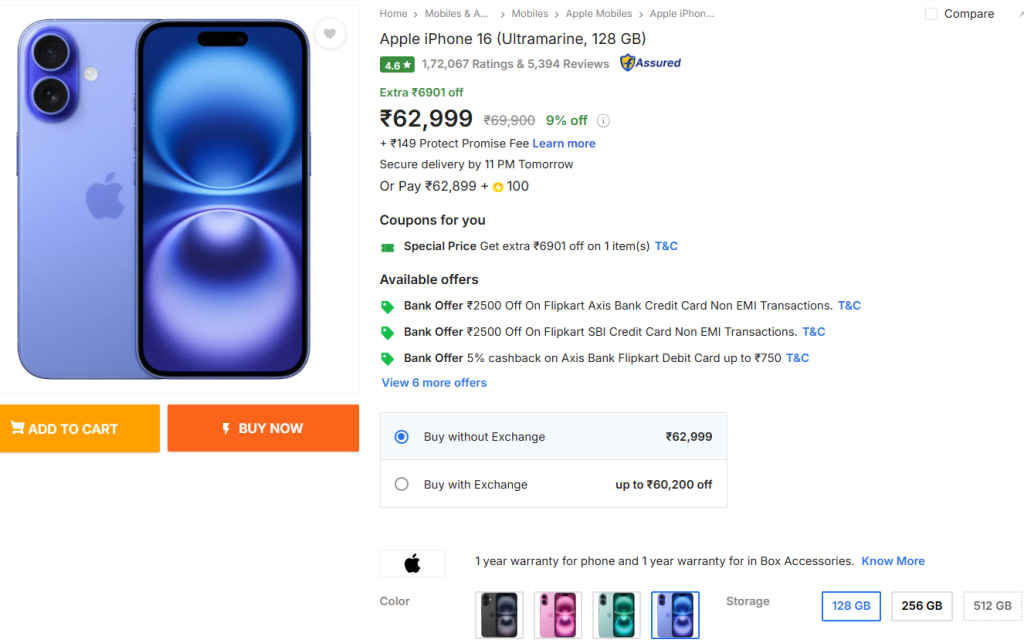This screenshot has height=643, width=1024.
Task: Select Buy with Exchange option
Action: click(402, 484)
